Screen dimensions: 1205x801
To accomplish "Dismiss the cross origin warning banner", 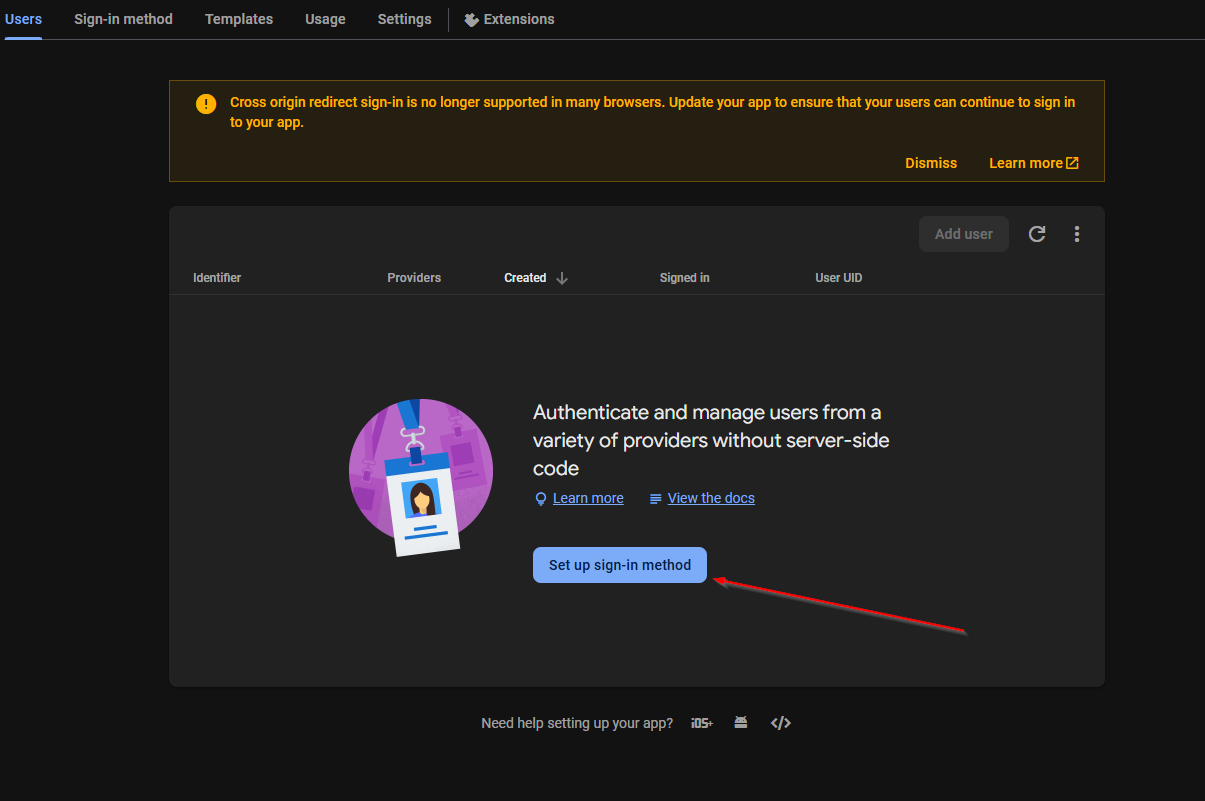I will (930, 162).
